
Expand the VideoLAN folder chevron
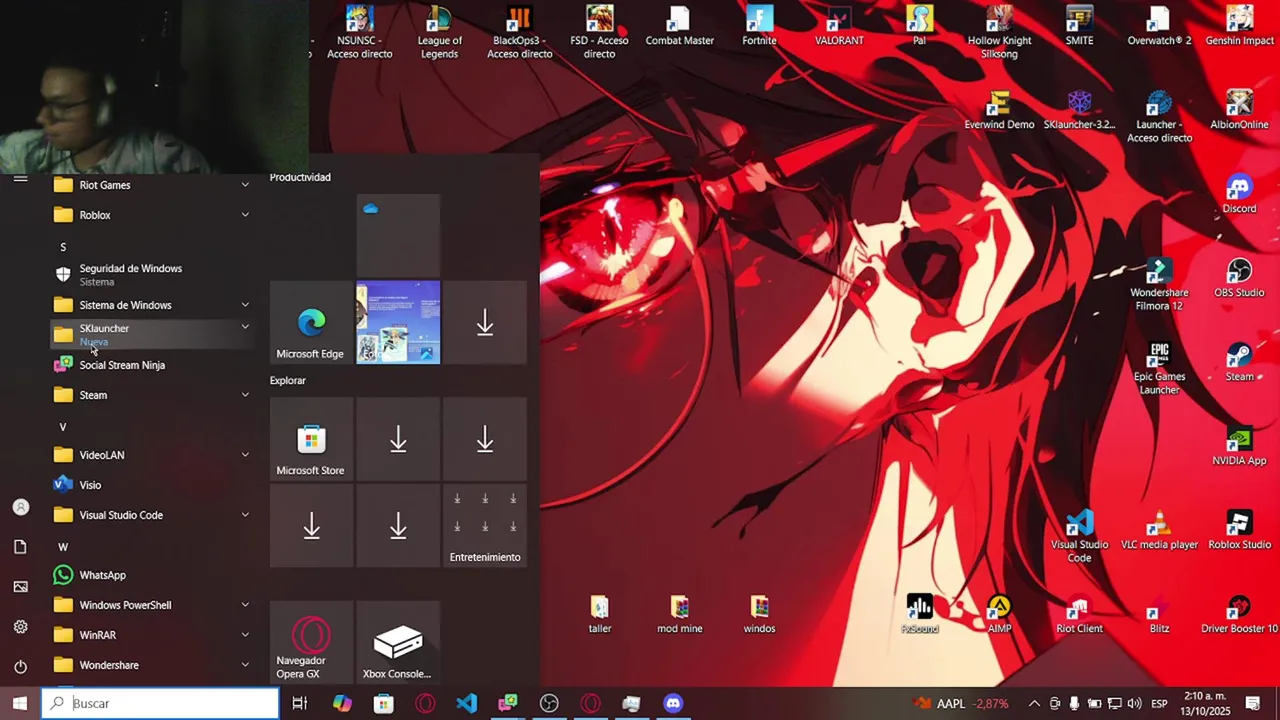(x=245, y=455)
